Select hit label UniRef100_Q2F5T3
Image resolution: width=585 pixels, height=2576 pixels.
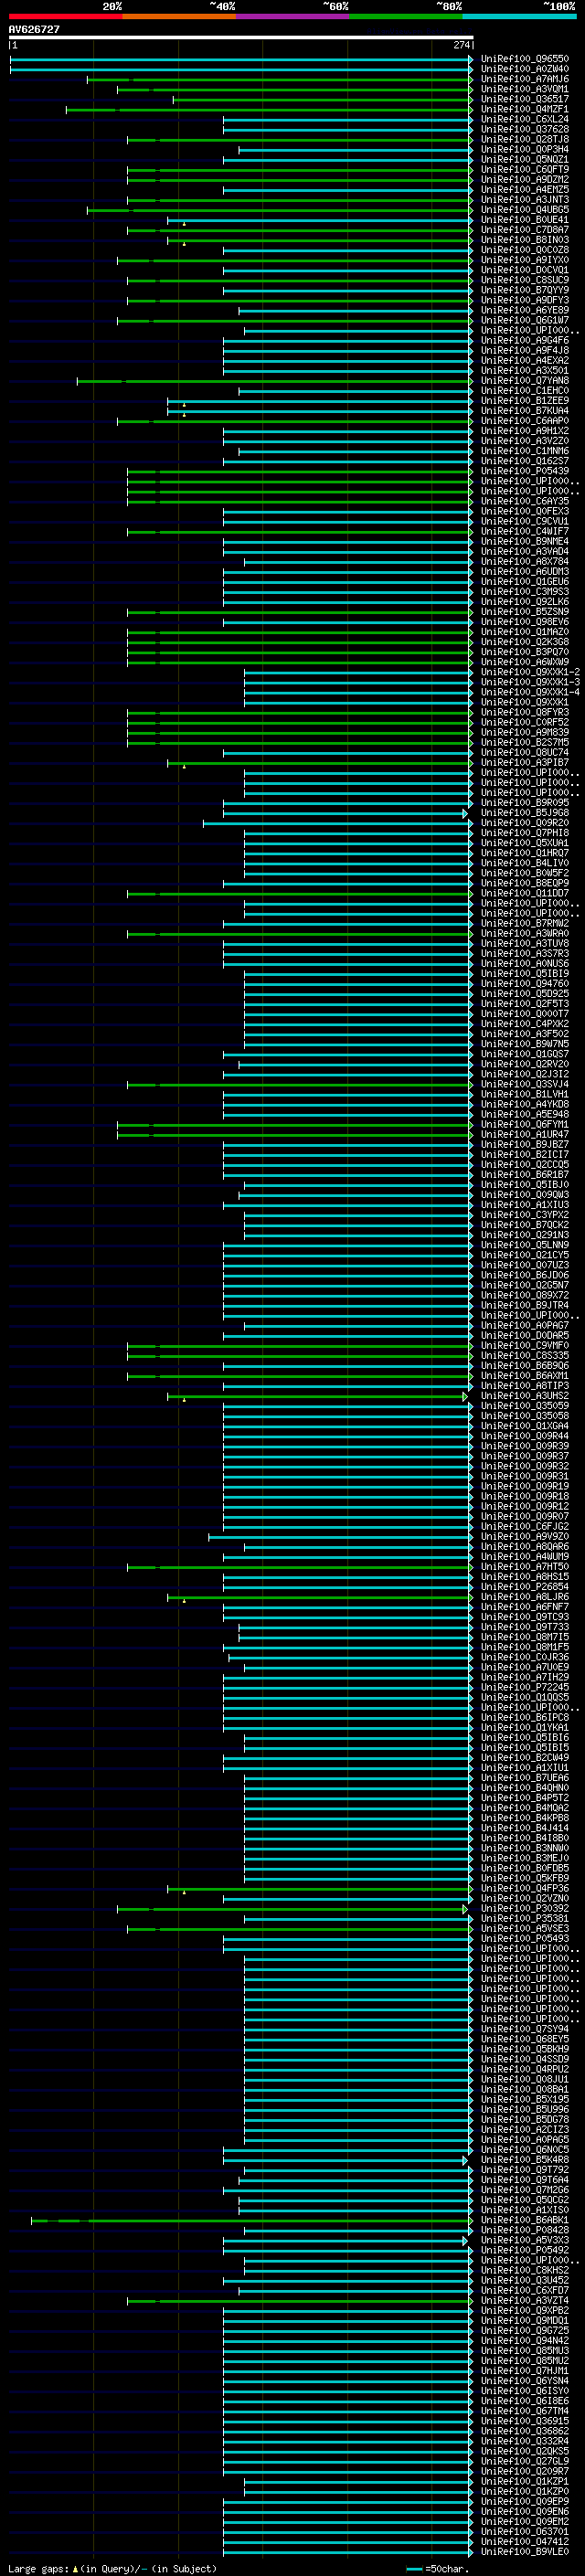(524, 1004)
